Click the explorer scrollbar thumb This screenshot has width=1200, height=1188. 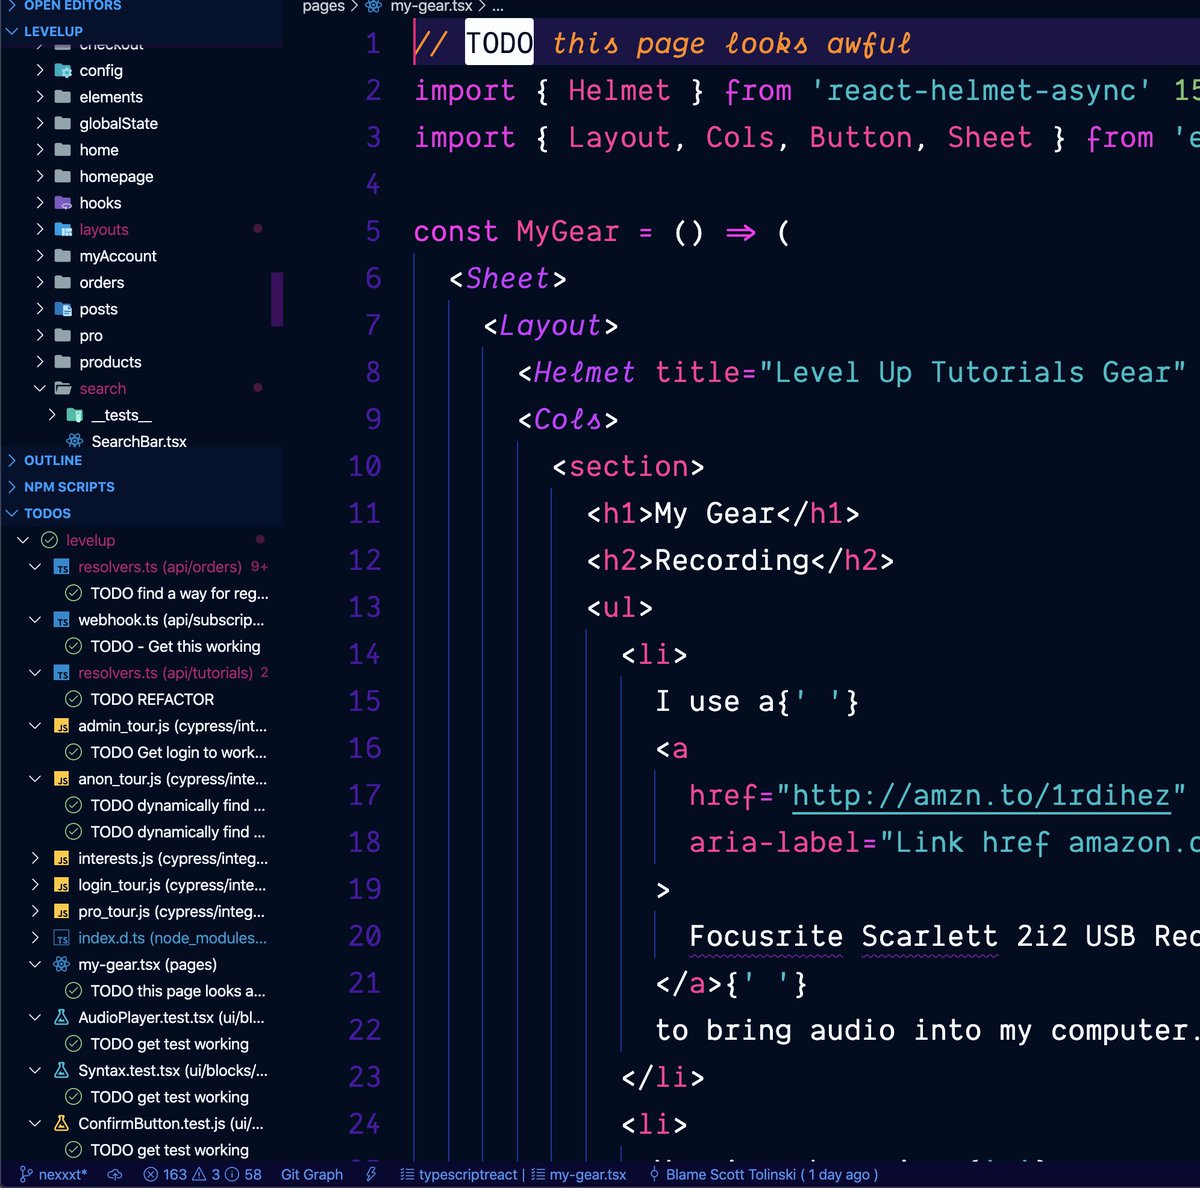tap(277, 299)
